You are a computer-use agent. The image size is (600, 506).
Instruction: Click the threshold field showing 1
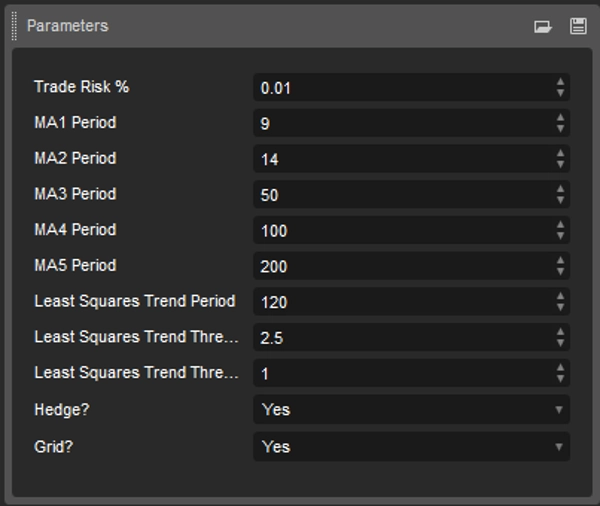pos(400,373)
